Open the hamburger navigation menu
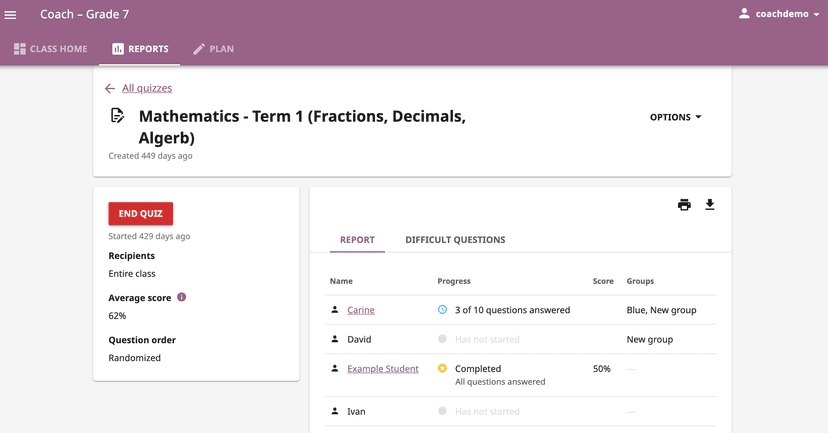Image resolution: width=828 pixels, height=433 pixels. pos(11,15)
